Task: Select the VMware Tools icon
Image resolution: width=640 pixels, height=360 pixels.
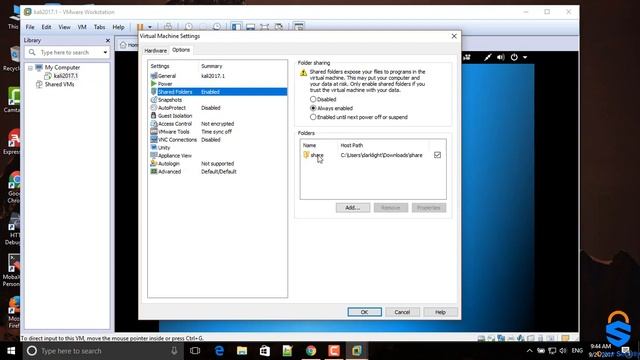Action: click(x=154, y=131)
